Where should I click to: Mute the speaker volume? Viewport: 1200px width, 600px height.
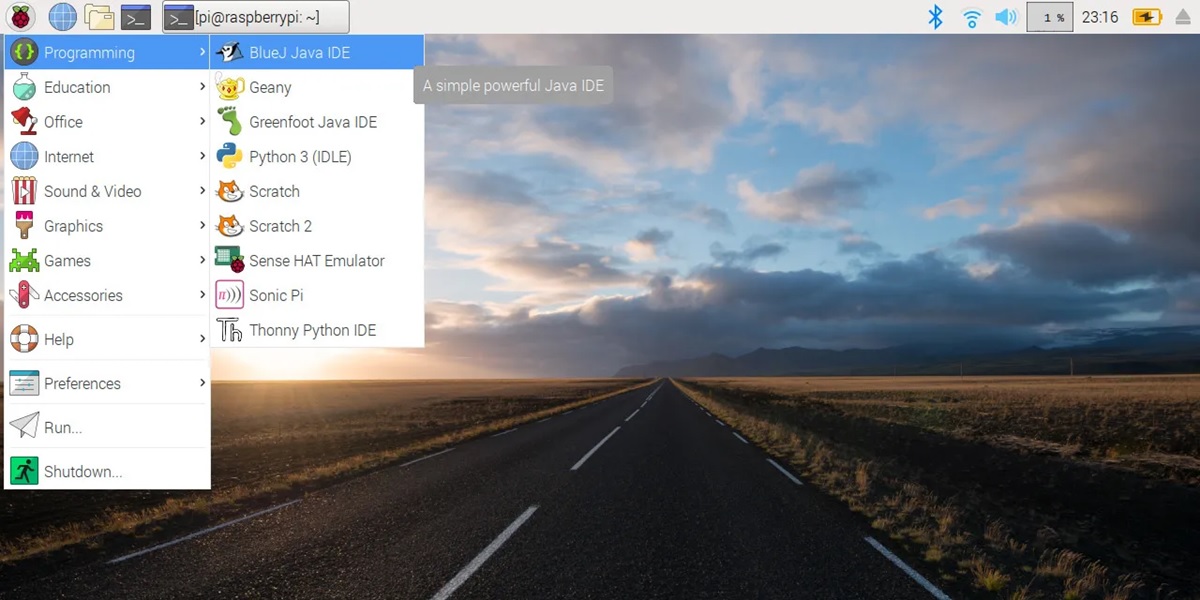point(1006,16)
